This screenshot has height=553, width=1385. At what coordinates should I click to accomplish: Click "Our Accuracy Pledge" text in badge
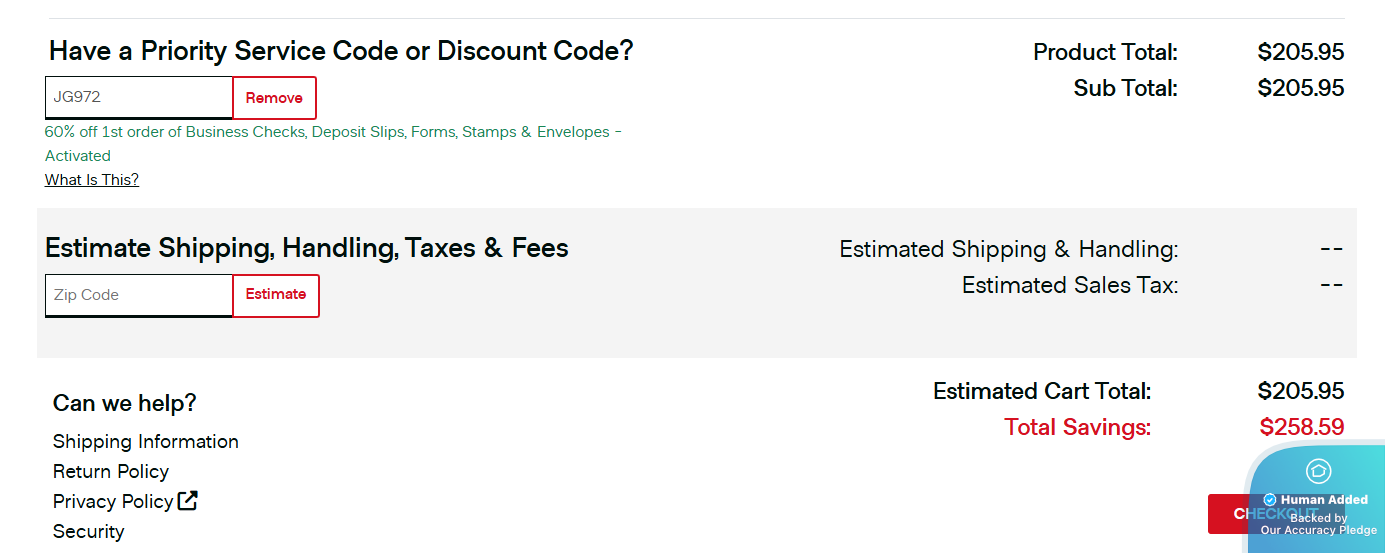click(x=1318, y=530)
